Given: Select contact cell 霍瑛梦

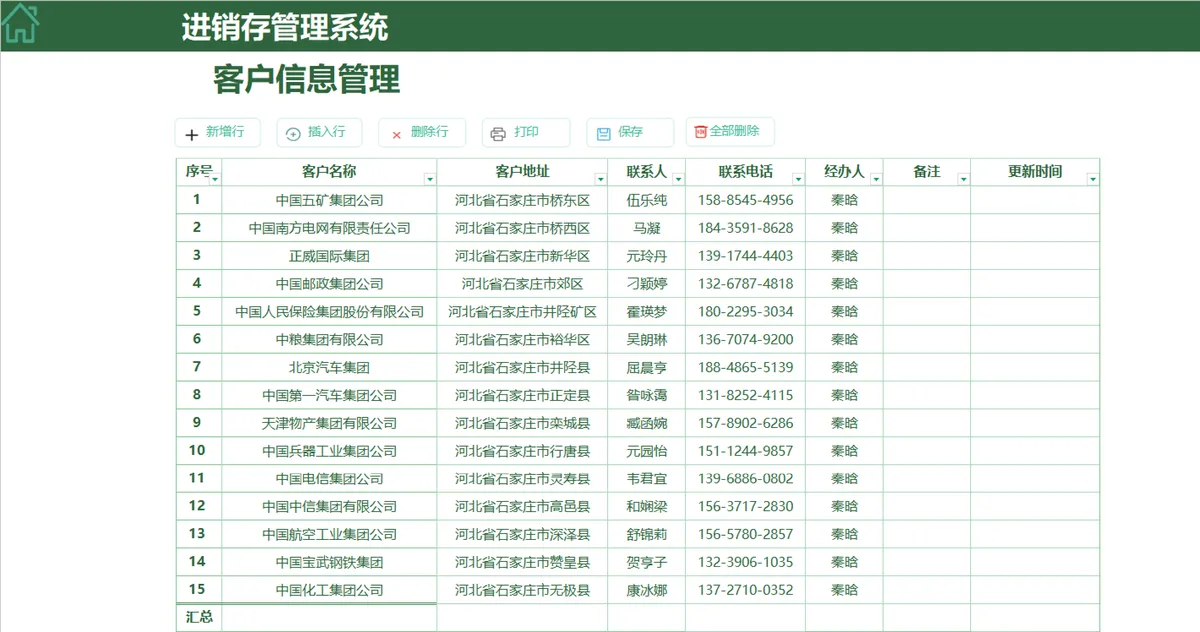Looking at the screenshot, I should point(646,312).
